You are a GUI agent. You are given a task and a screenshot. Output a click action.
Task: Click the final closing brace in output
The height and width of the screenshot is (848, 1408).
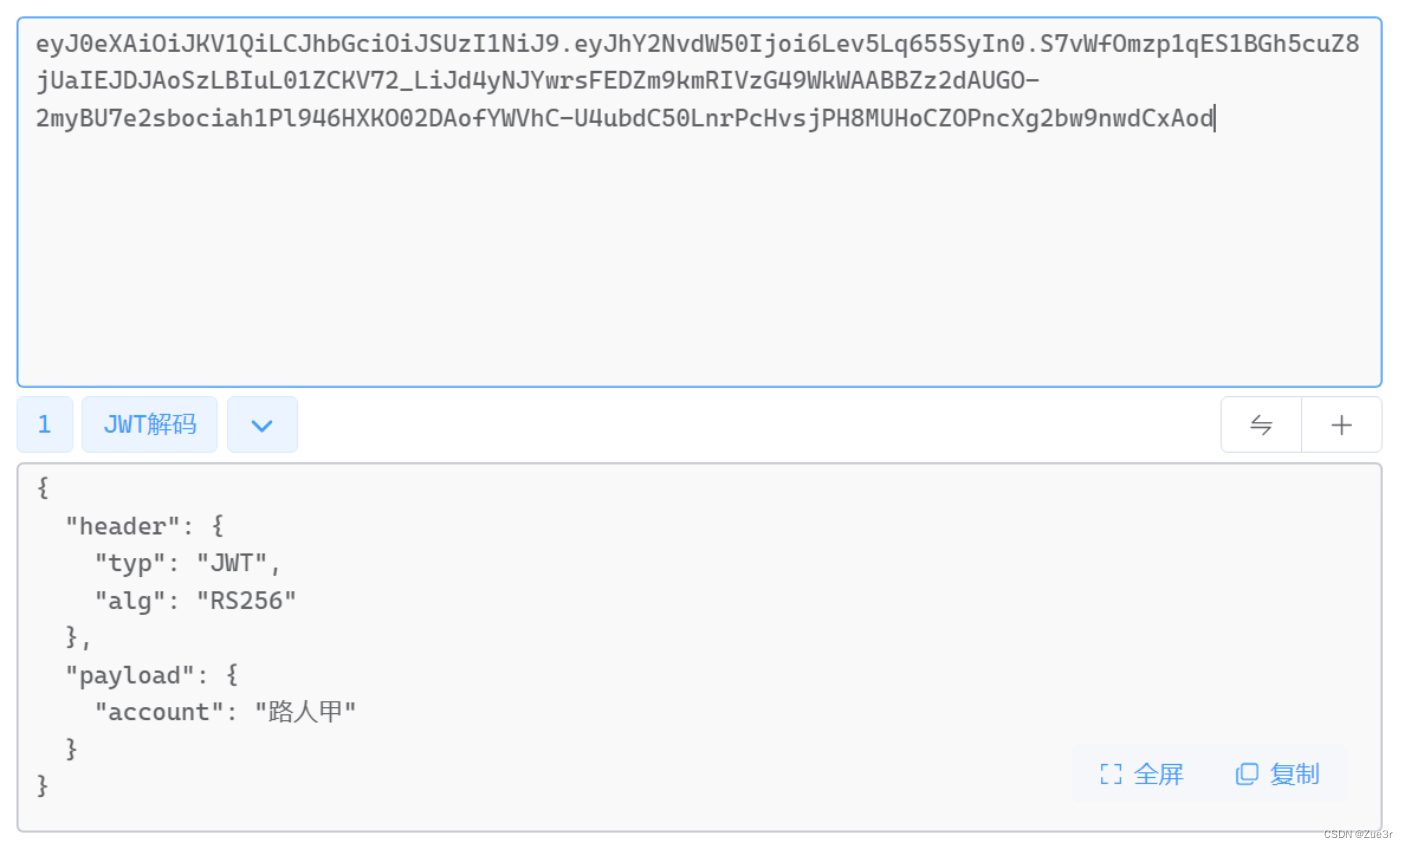tap(42, 786)
